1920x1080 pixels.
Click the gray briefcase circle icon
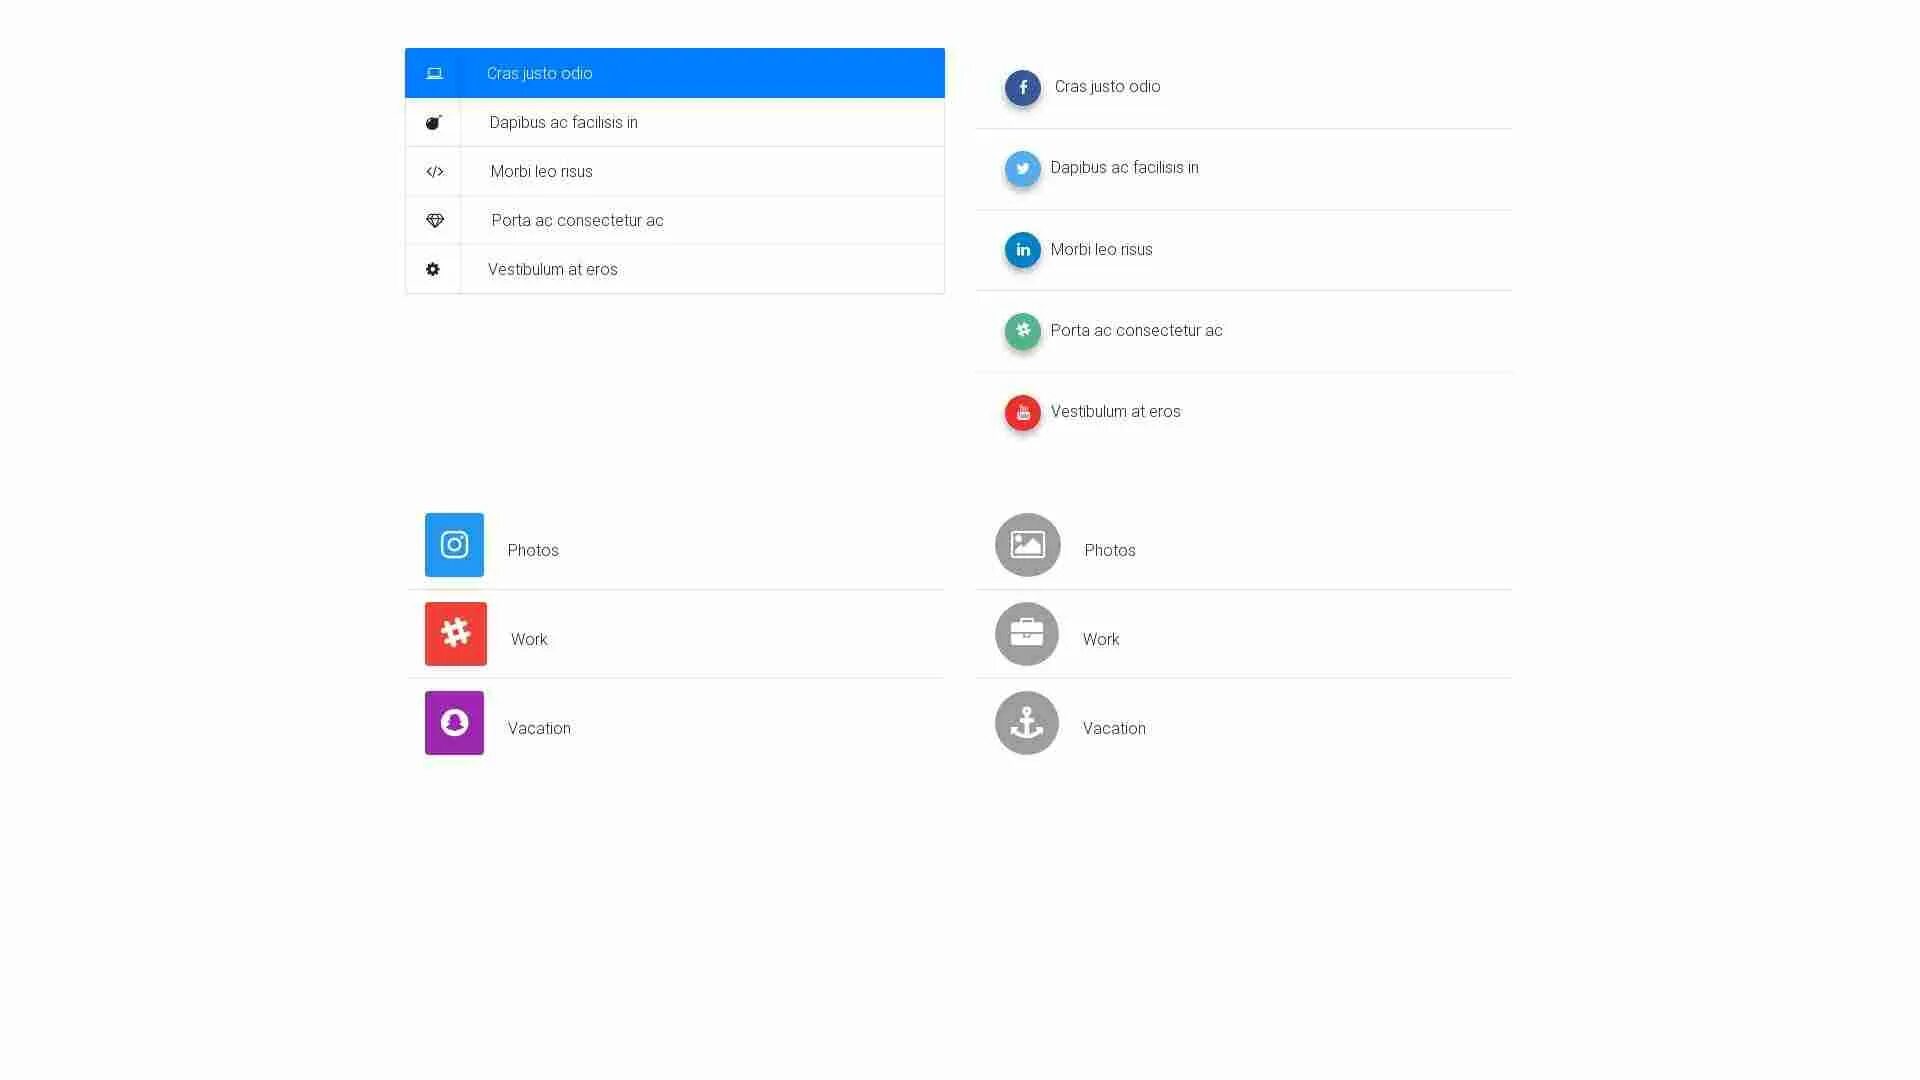1026,633
